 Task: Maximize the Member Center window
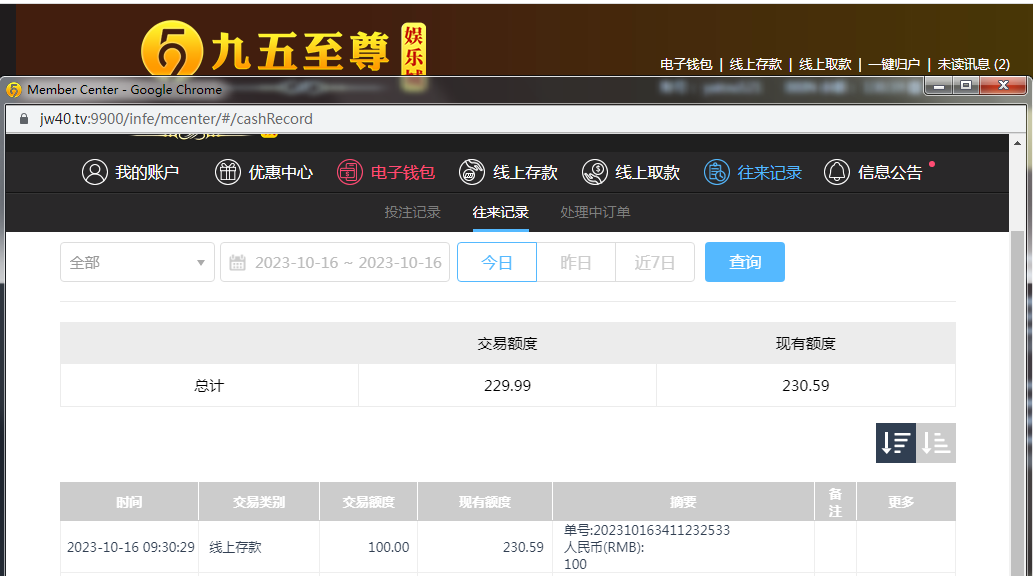tap(966, 86)
